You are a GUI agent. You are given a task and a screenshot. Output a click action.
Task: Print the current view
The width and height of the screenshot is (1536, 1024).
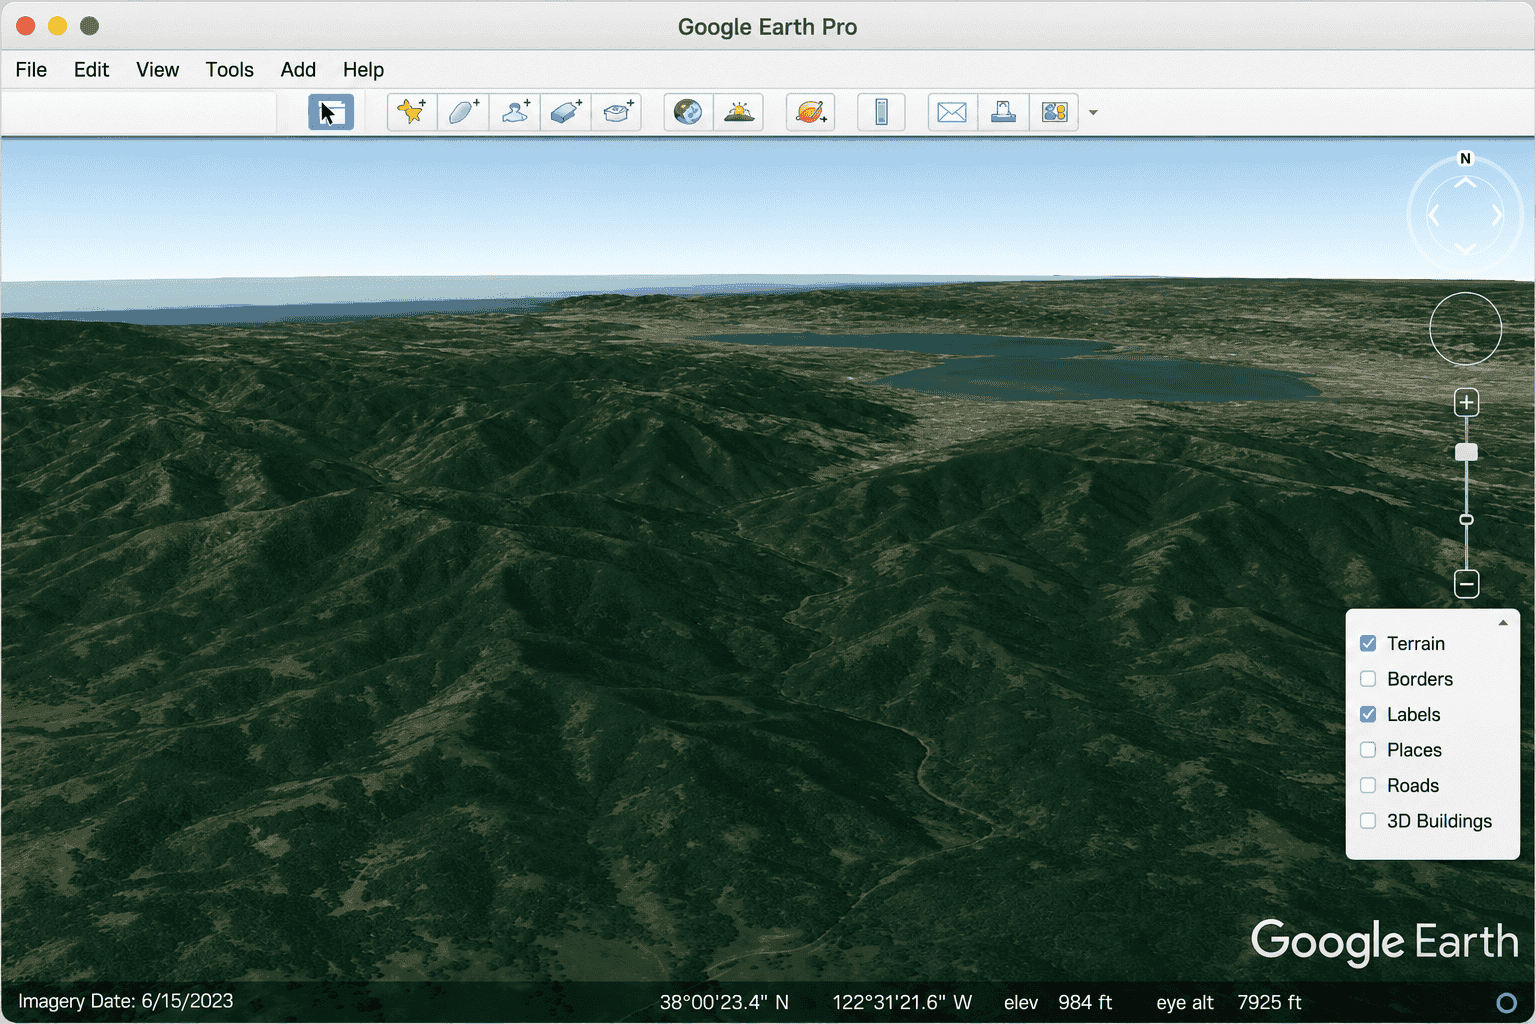pyautogui.click(x=1003, y=112)
